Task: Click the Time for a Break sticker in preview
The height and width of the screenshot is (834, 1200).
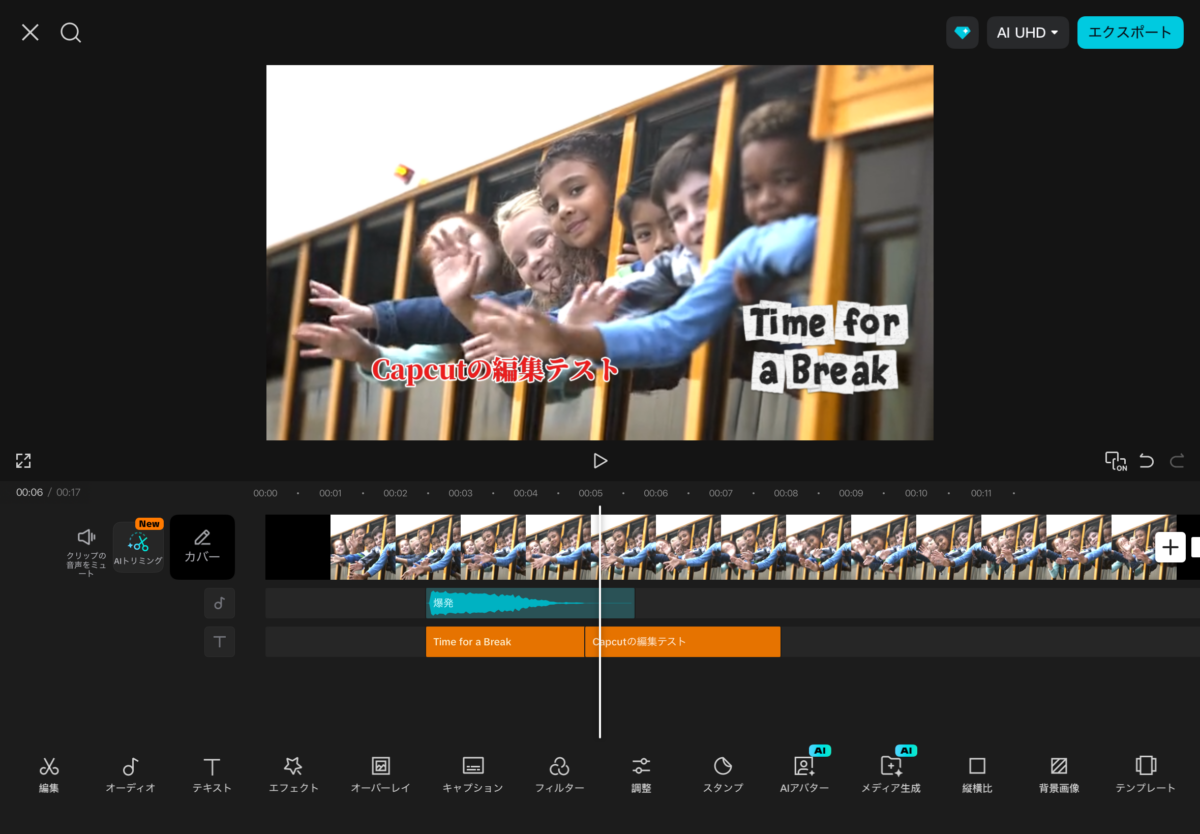Action: [824, 346]
